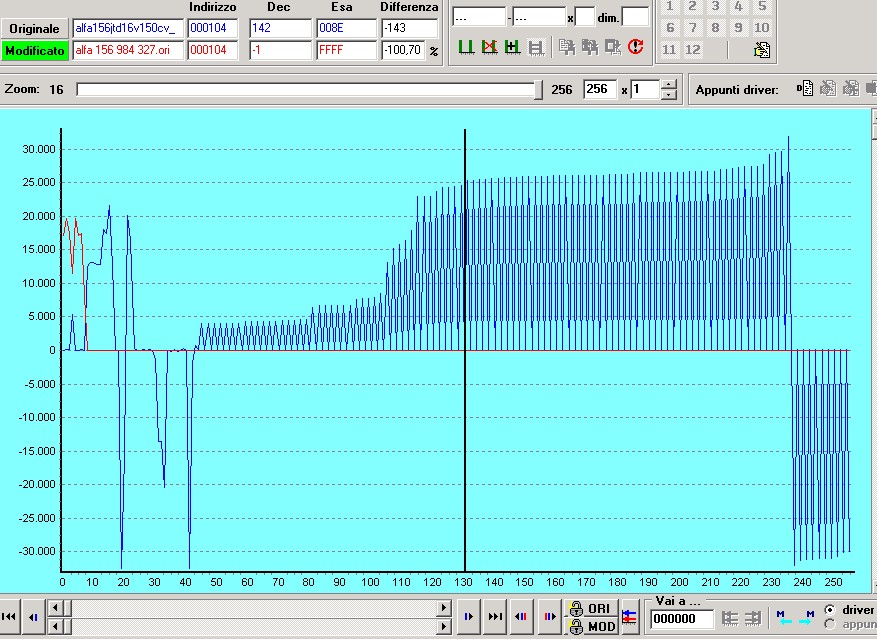The width and height of the screenshot is (877, 639).
Task: Click the Differenza percent field showing -100,70
Action: pyautogui.click(x=404, y=50)
